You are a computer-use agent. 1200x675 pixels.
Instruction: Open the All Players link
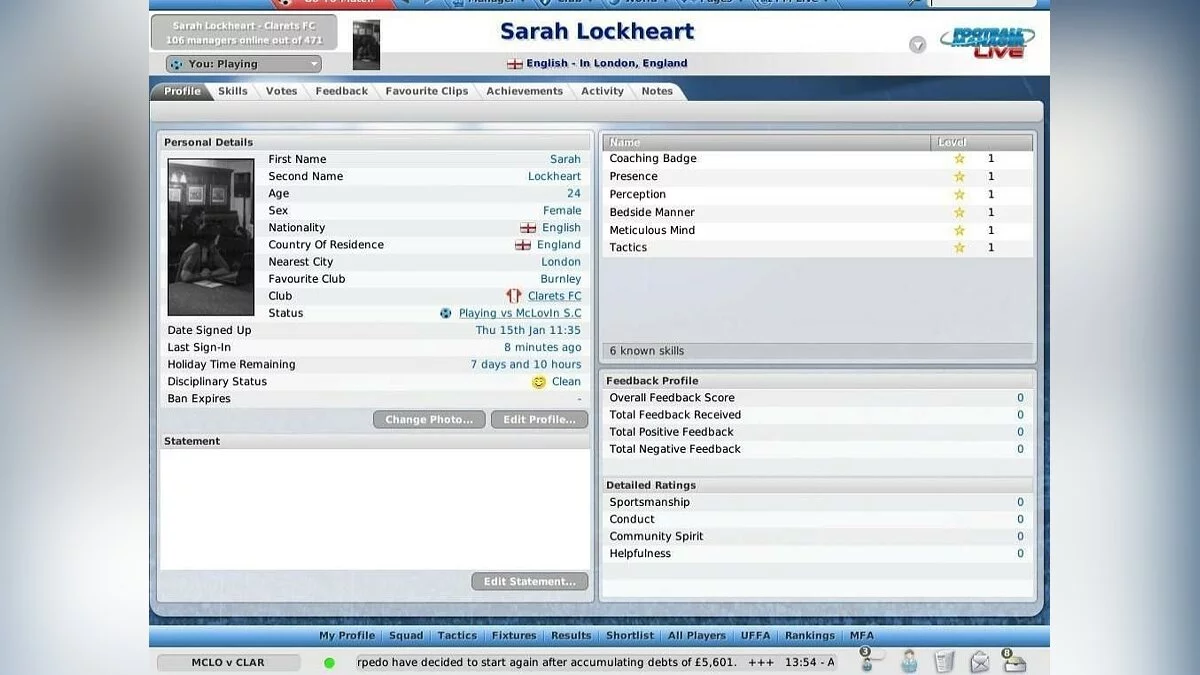click(x=697, y=636)
